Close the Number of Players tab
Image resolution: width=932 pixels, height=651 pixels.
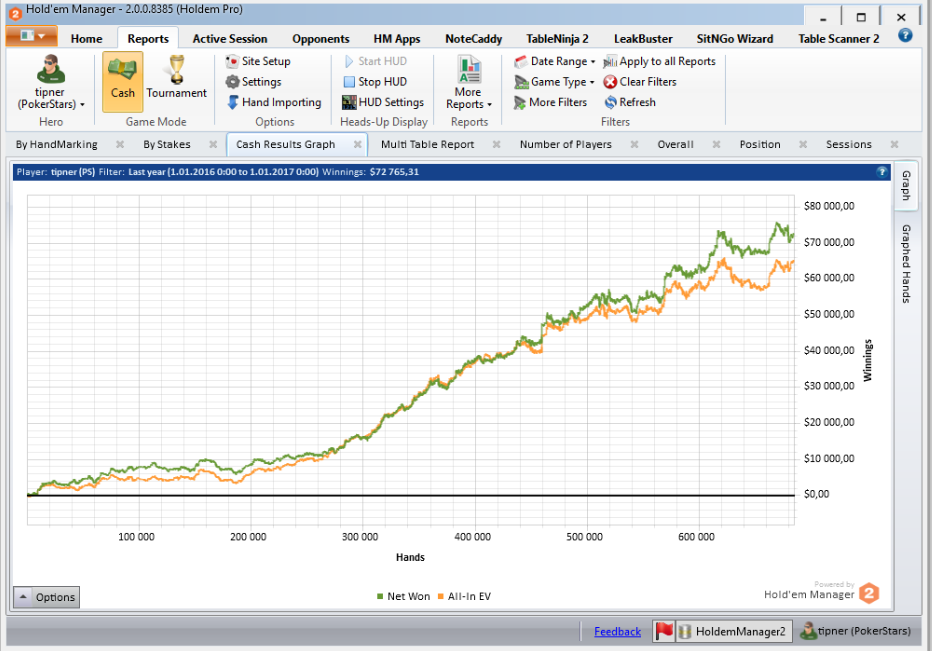click(x=634, y=144)
